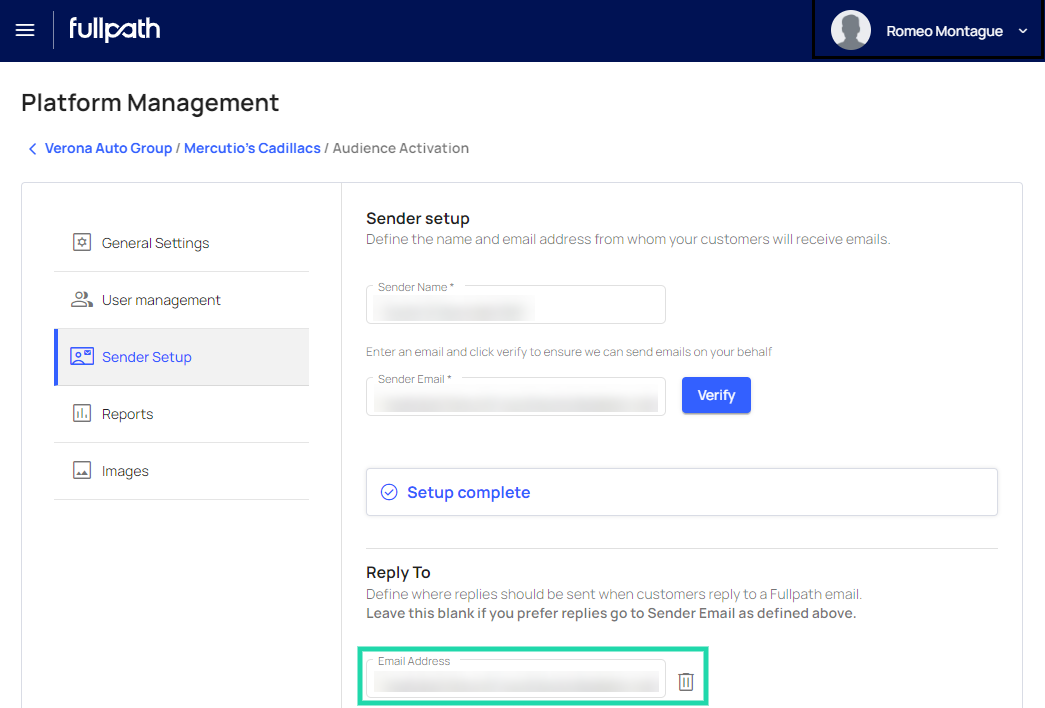The width and height of the screenshot is (1045, 708).
Task: Go back using the breadcrumb chevron arrow
Action: (32, 149)
